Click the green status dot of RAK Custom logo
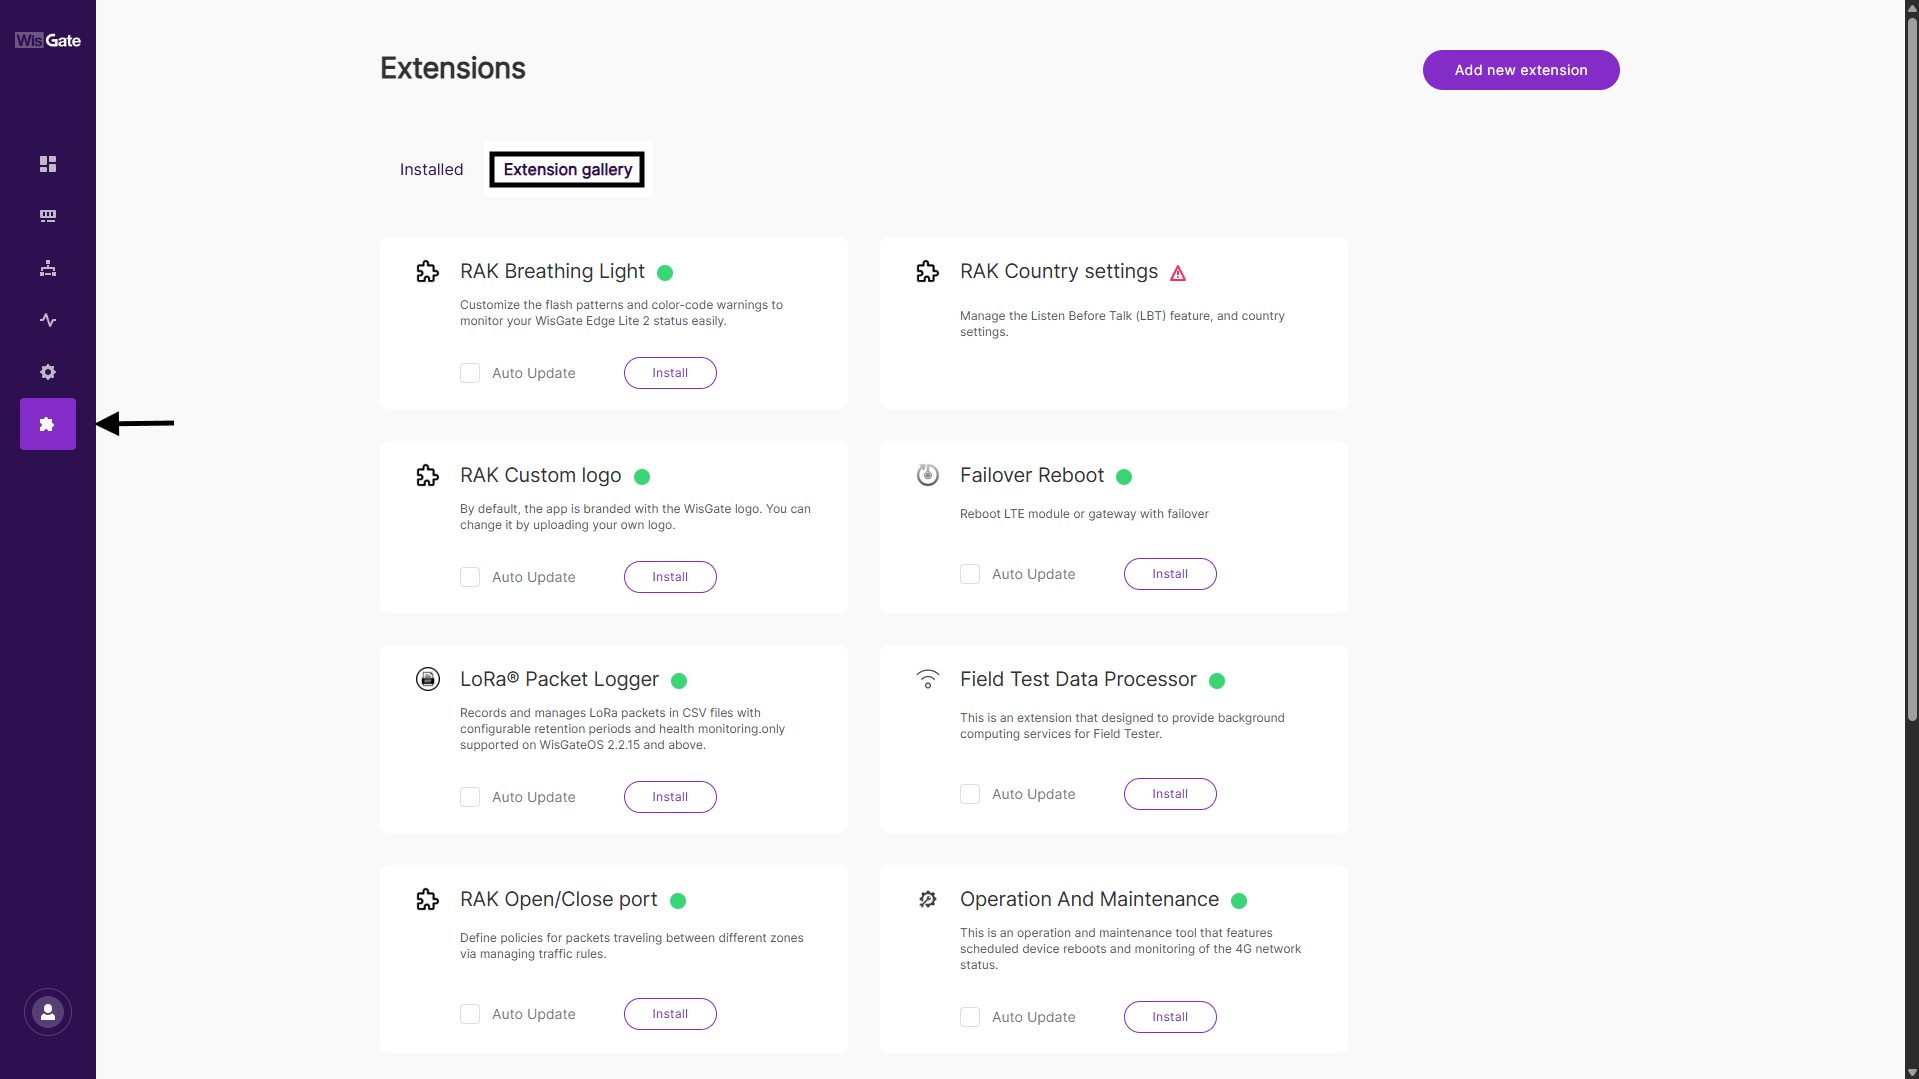Image resolution: width=1919 pixels, height=1079 pixels. pyautogui.click(x=642, y=477)
